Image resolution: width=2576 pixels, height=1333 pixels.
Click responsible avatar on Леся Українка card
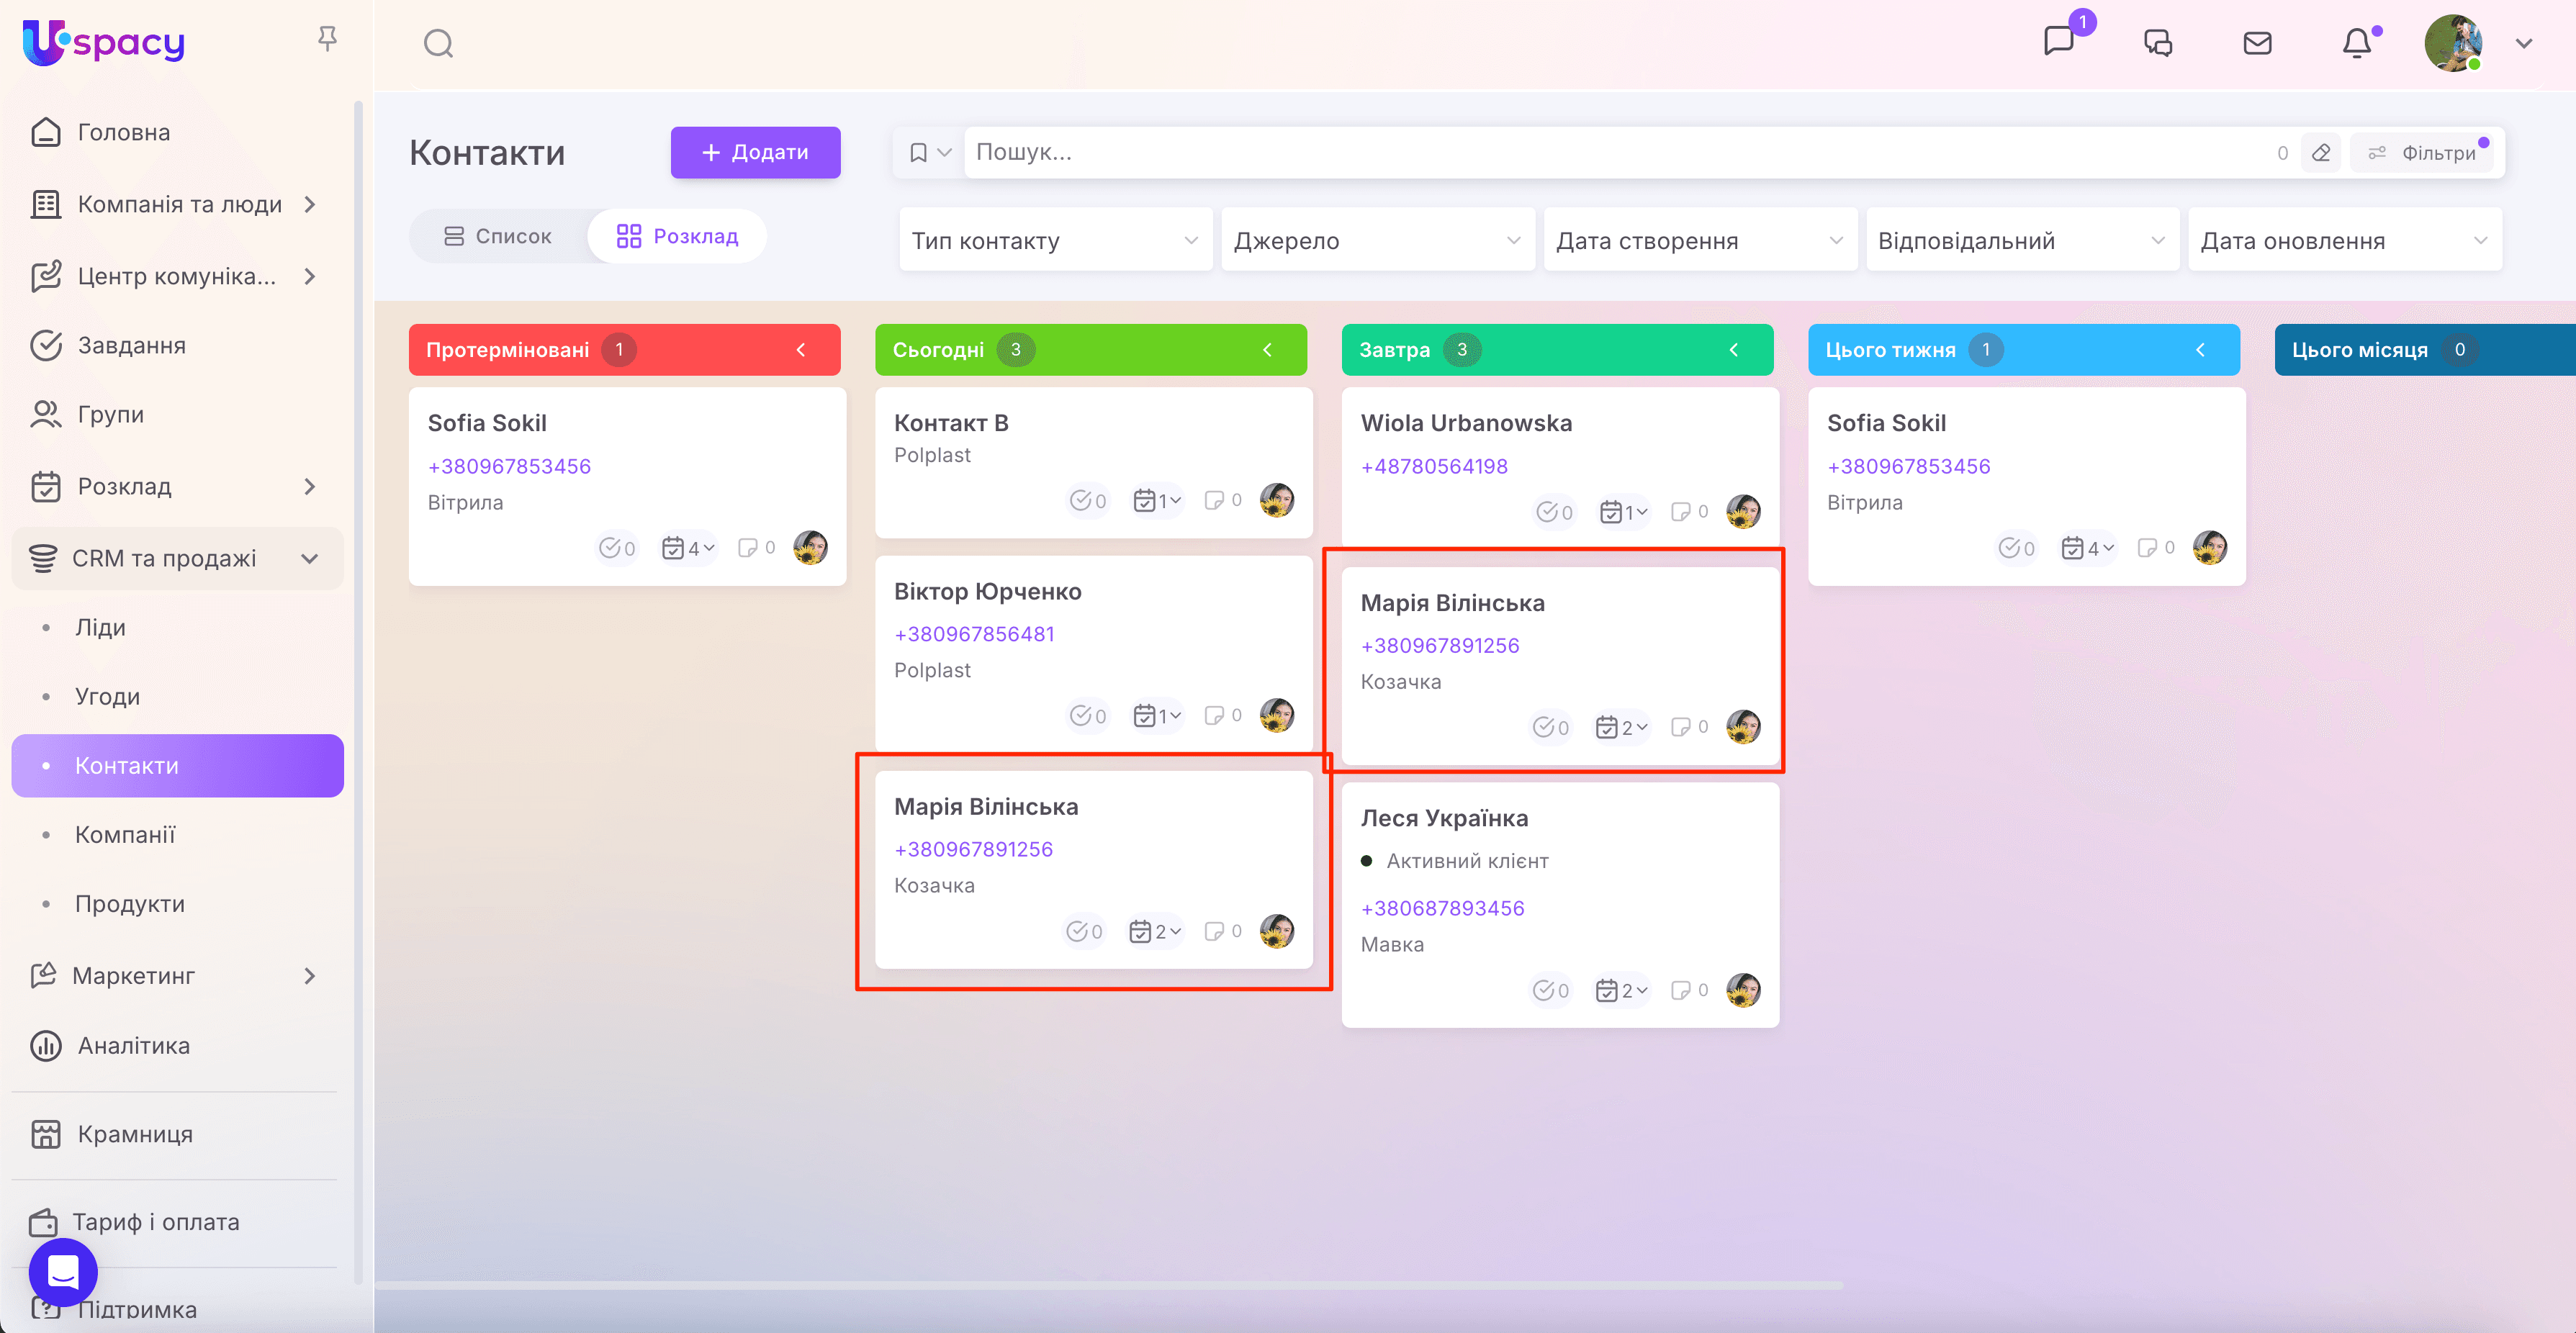pyautogui.click(x=1743, y=990)
